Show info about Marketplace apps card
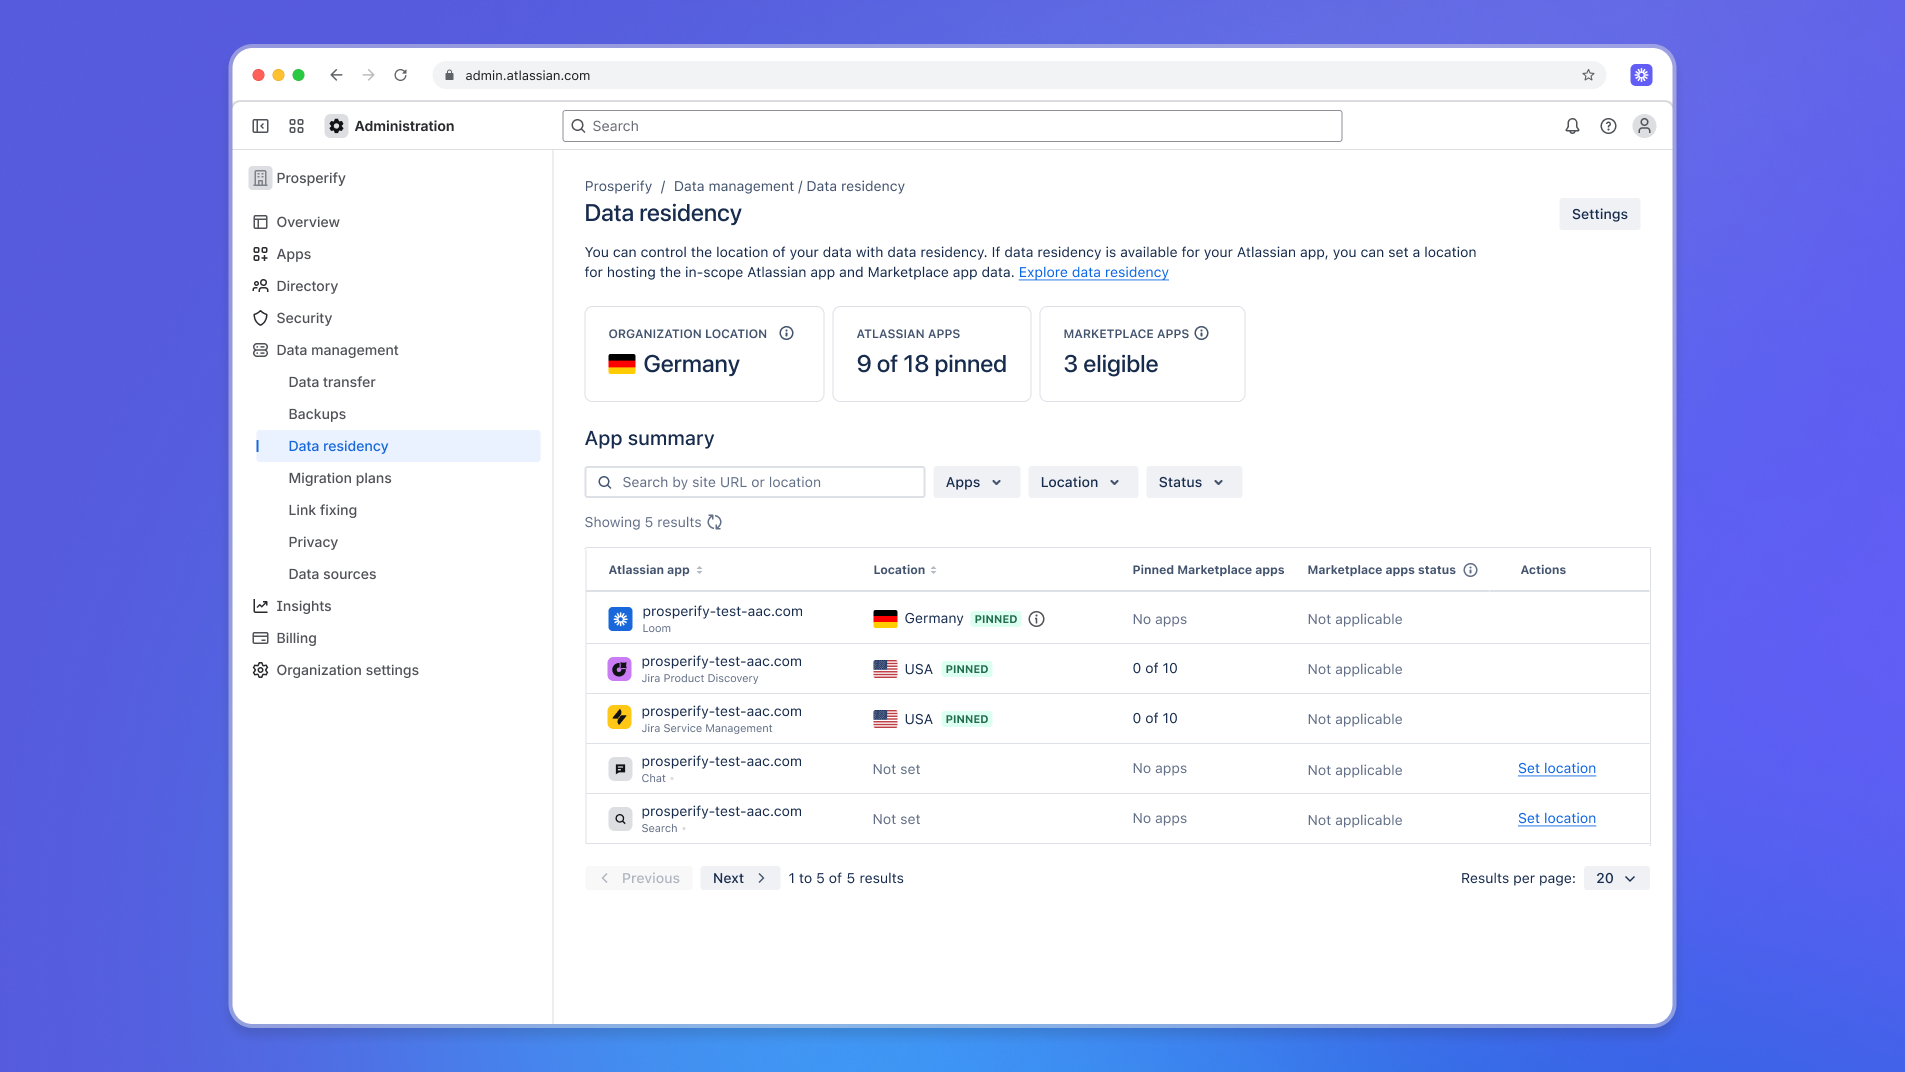1905x1072 pixels. click(1201, 333)
